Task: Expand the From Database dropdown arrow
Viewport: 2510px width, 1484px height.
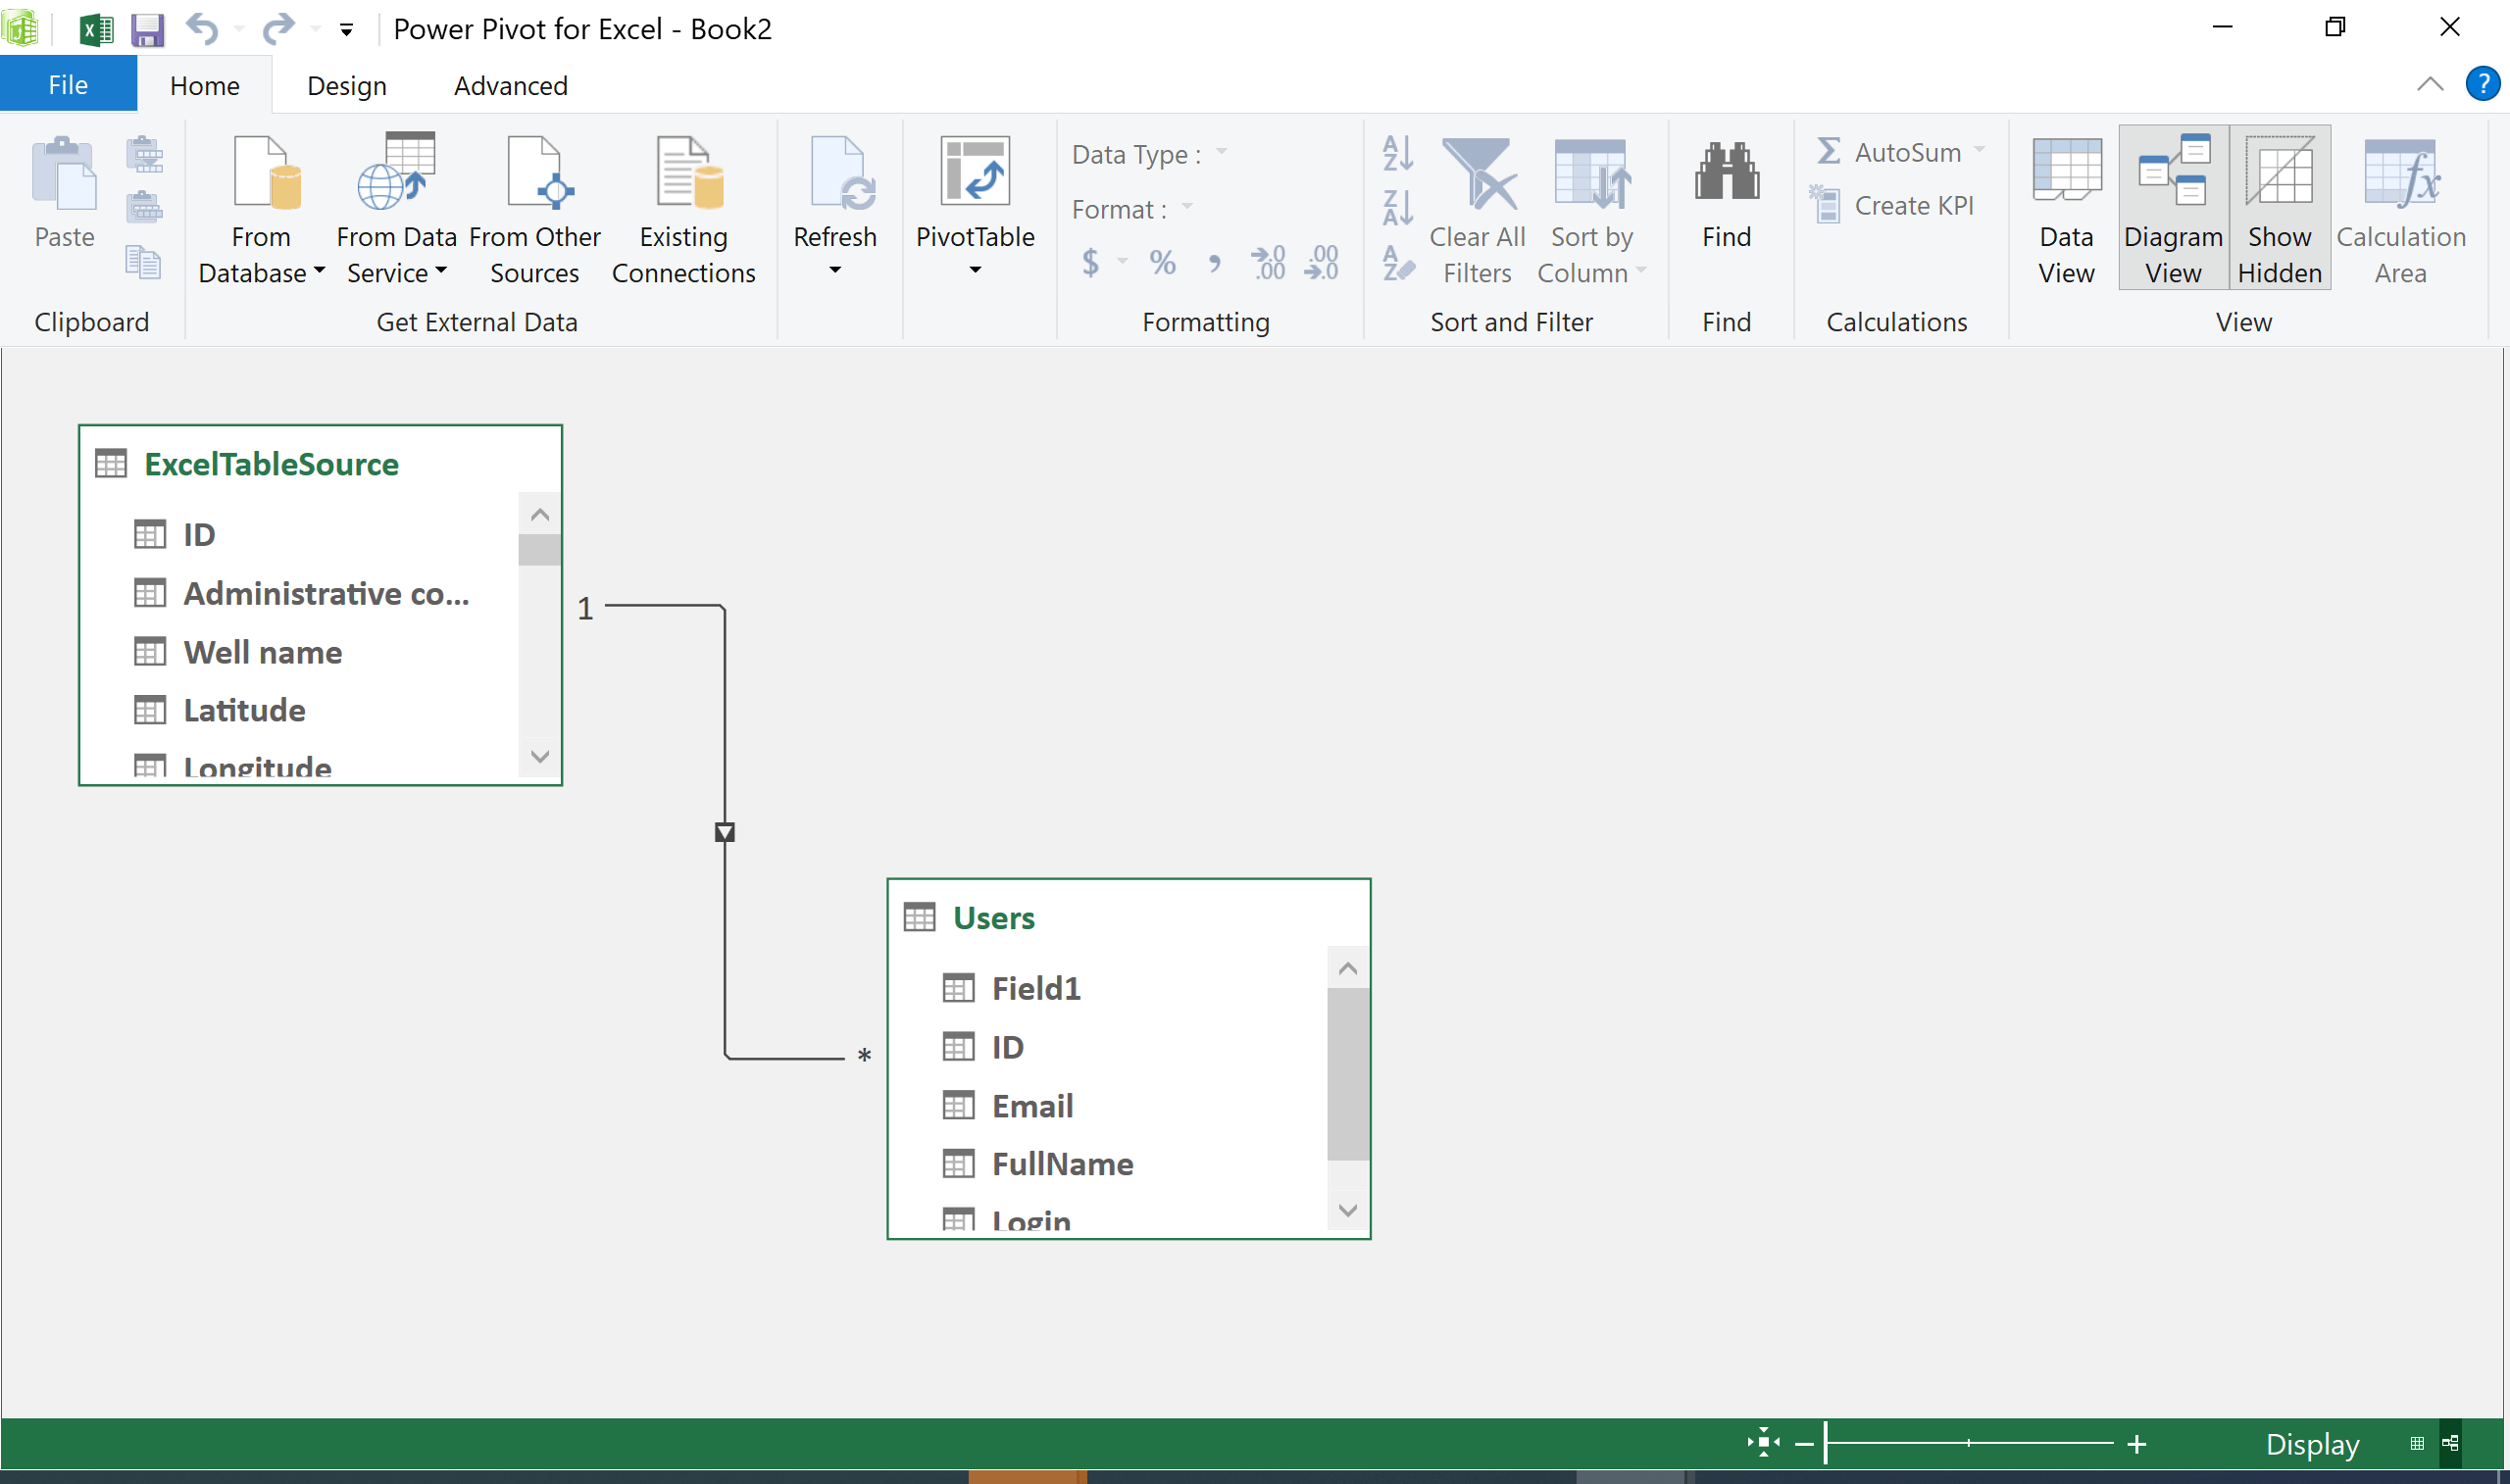Action: pyautogui.click(x=319, y=271)
